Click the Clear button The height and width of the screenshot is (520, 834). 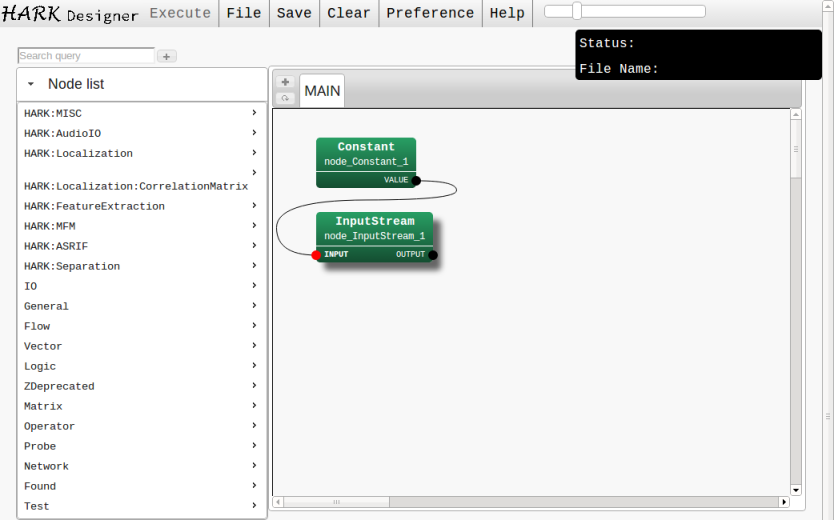click(x=349, y=13)
